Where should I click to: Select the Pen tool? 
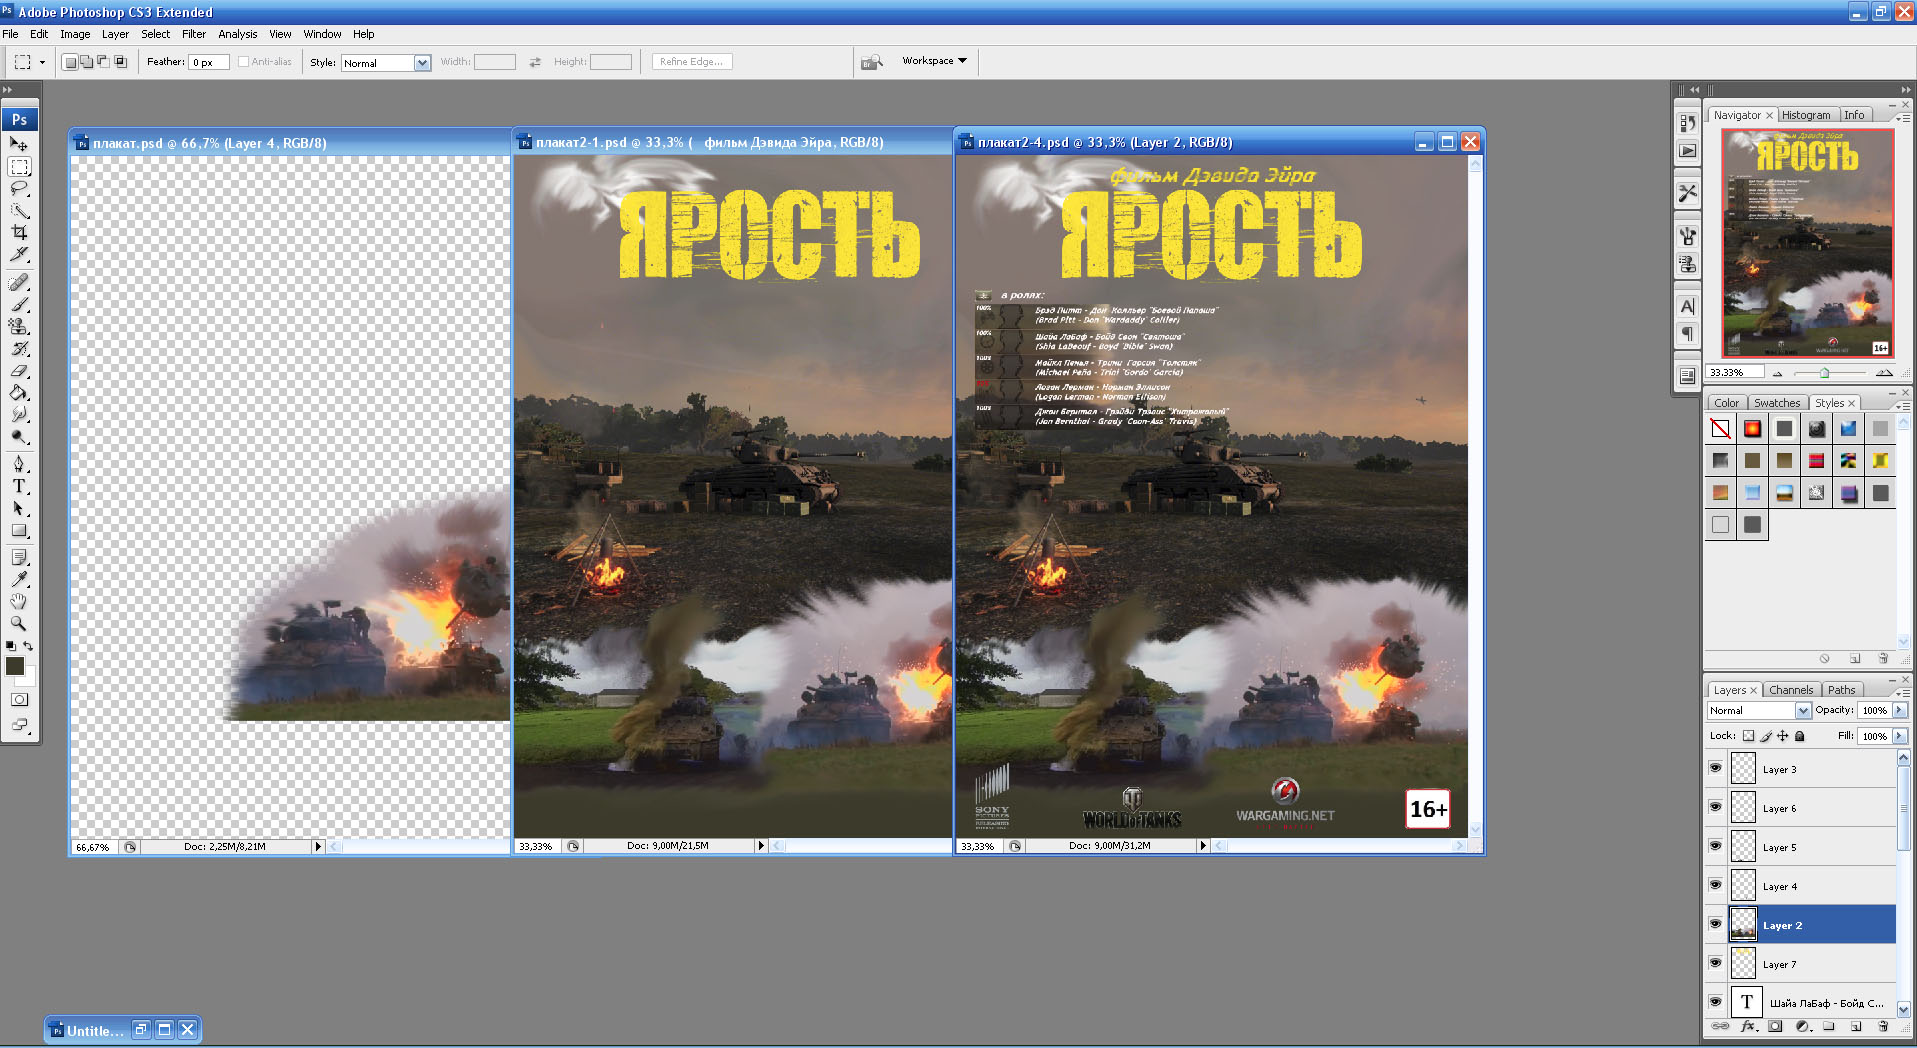click(19, 464)
